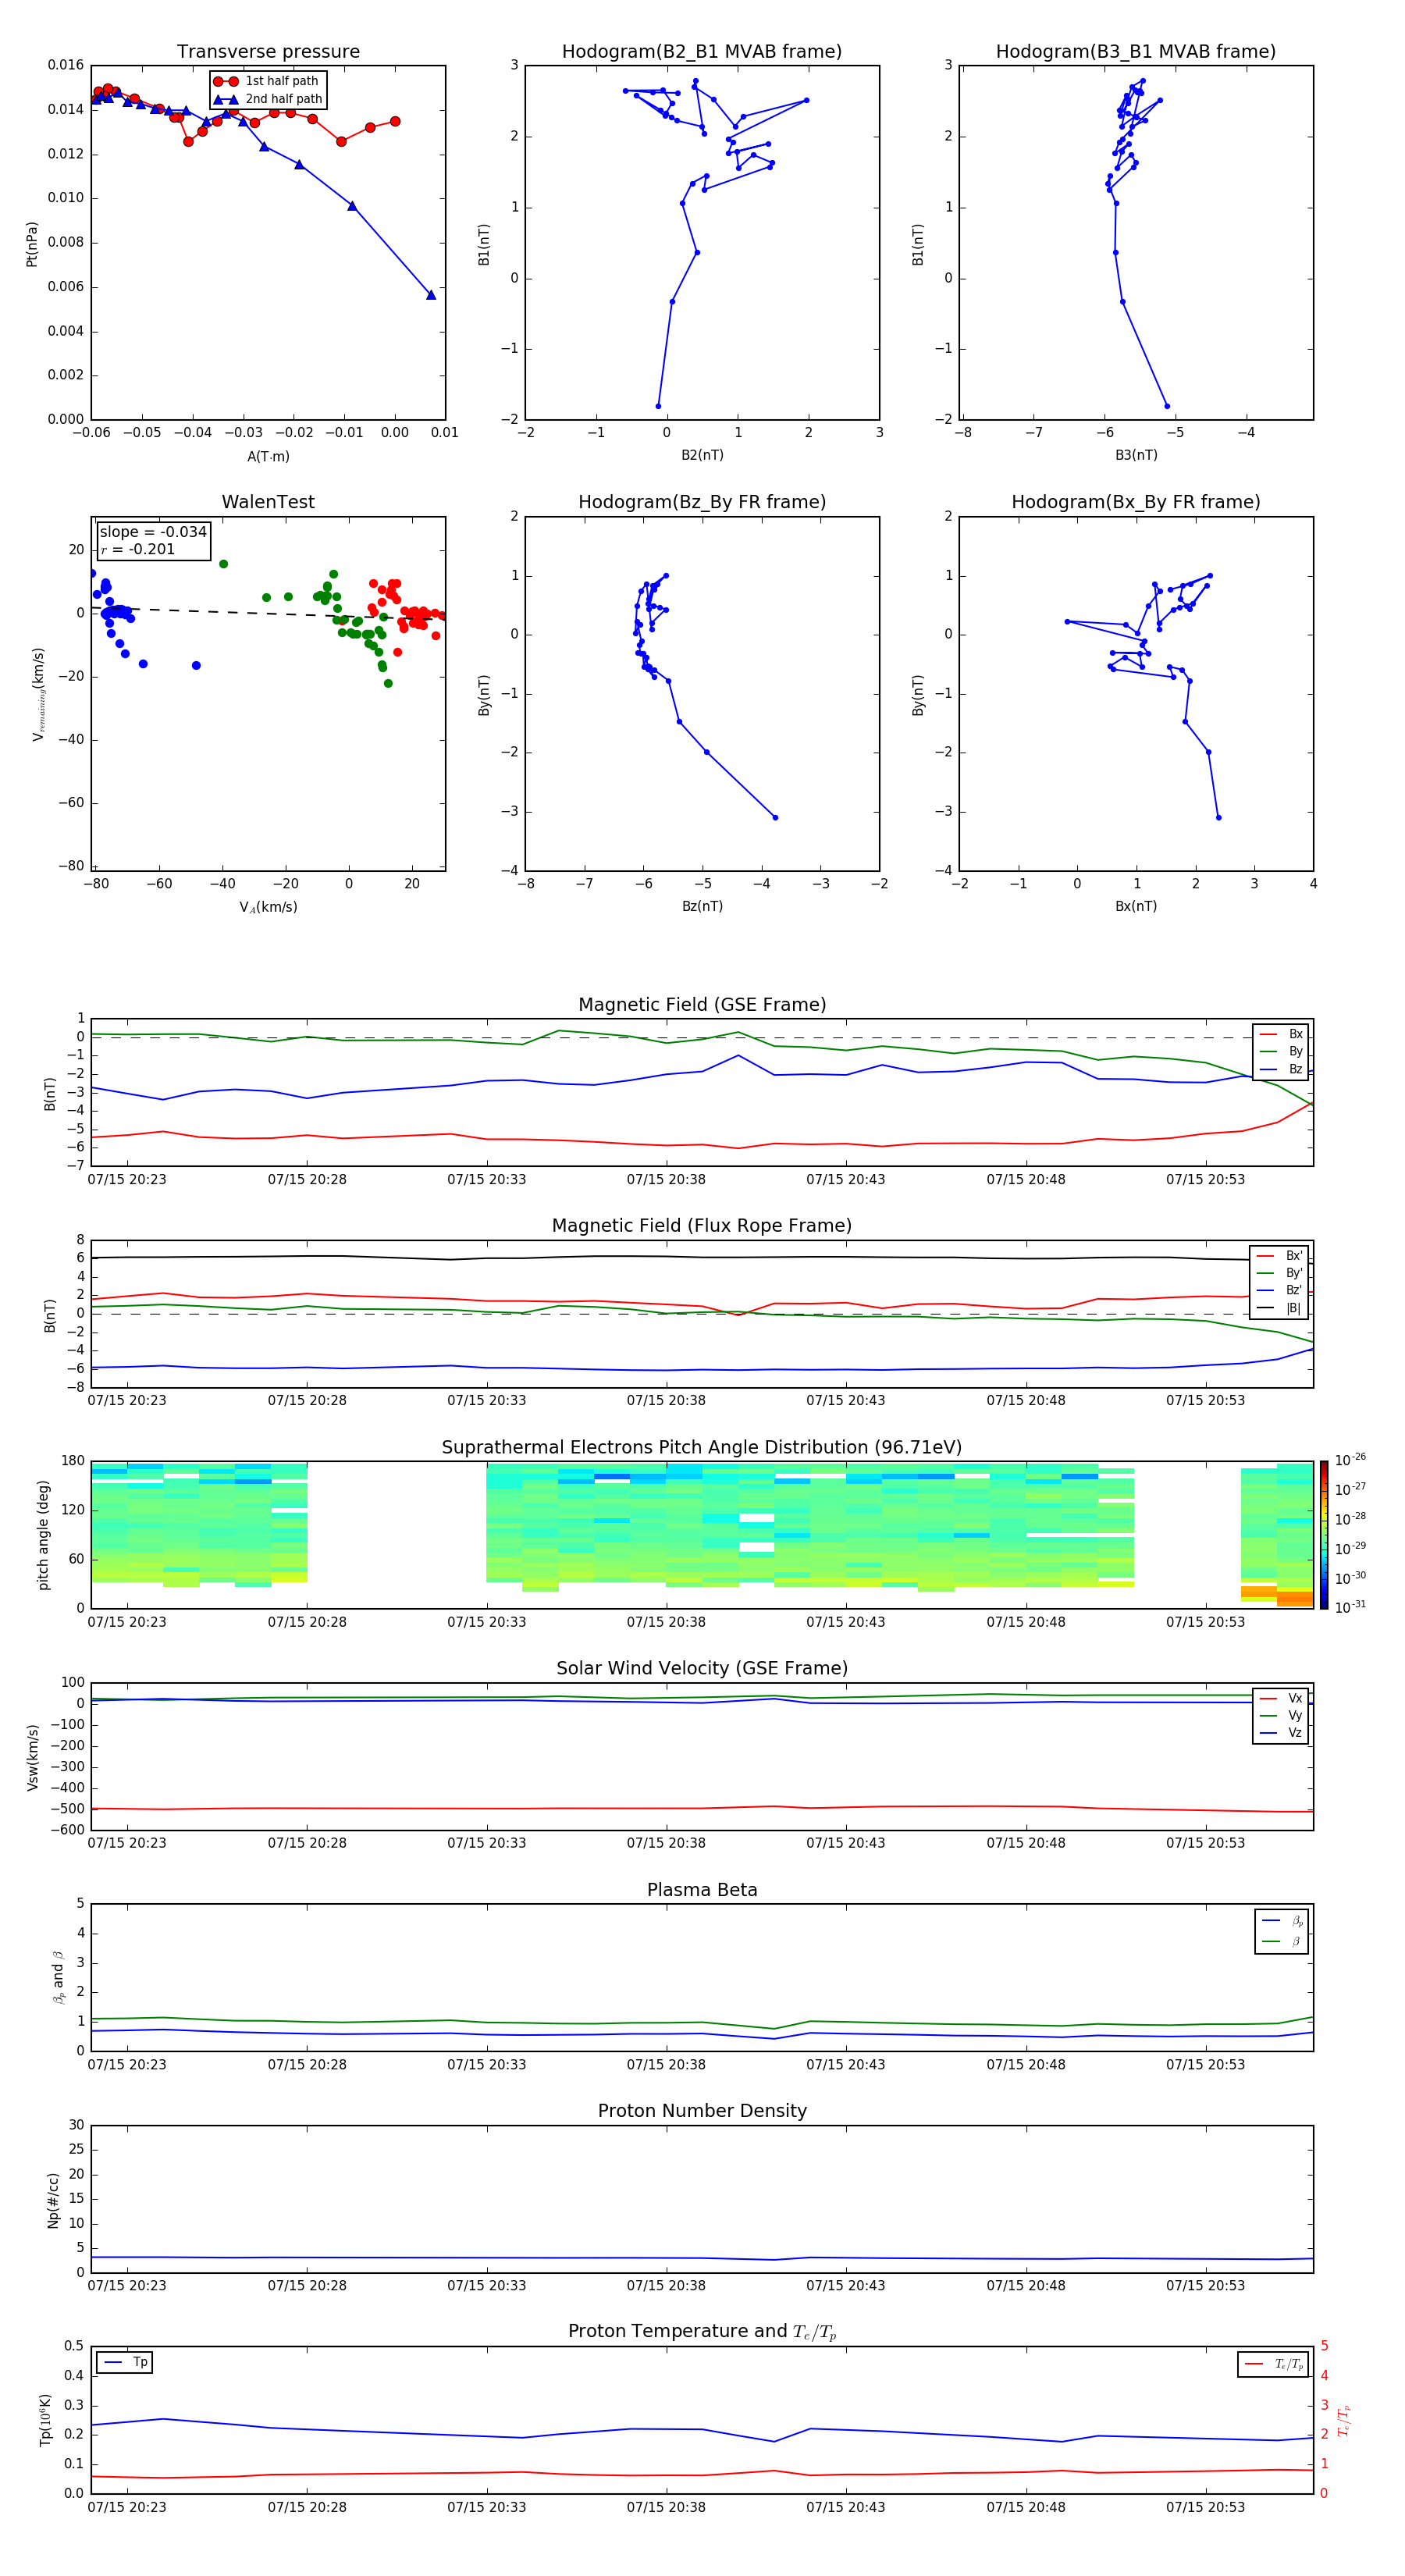
Task: Select the β entry in Plasma Beta legend
Action: pos(1282,1942)
